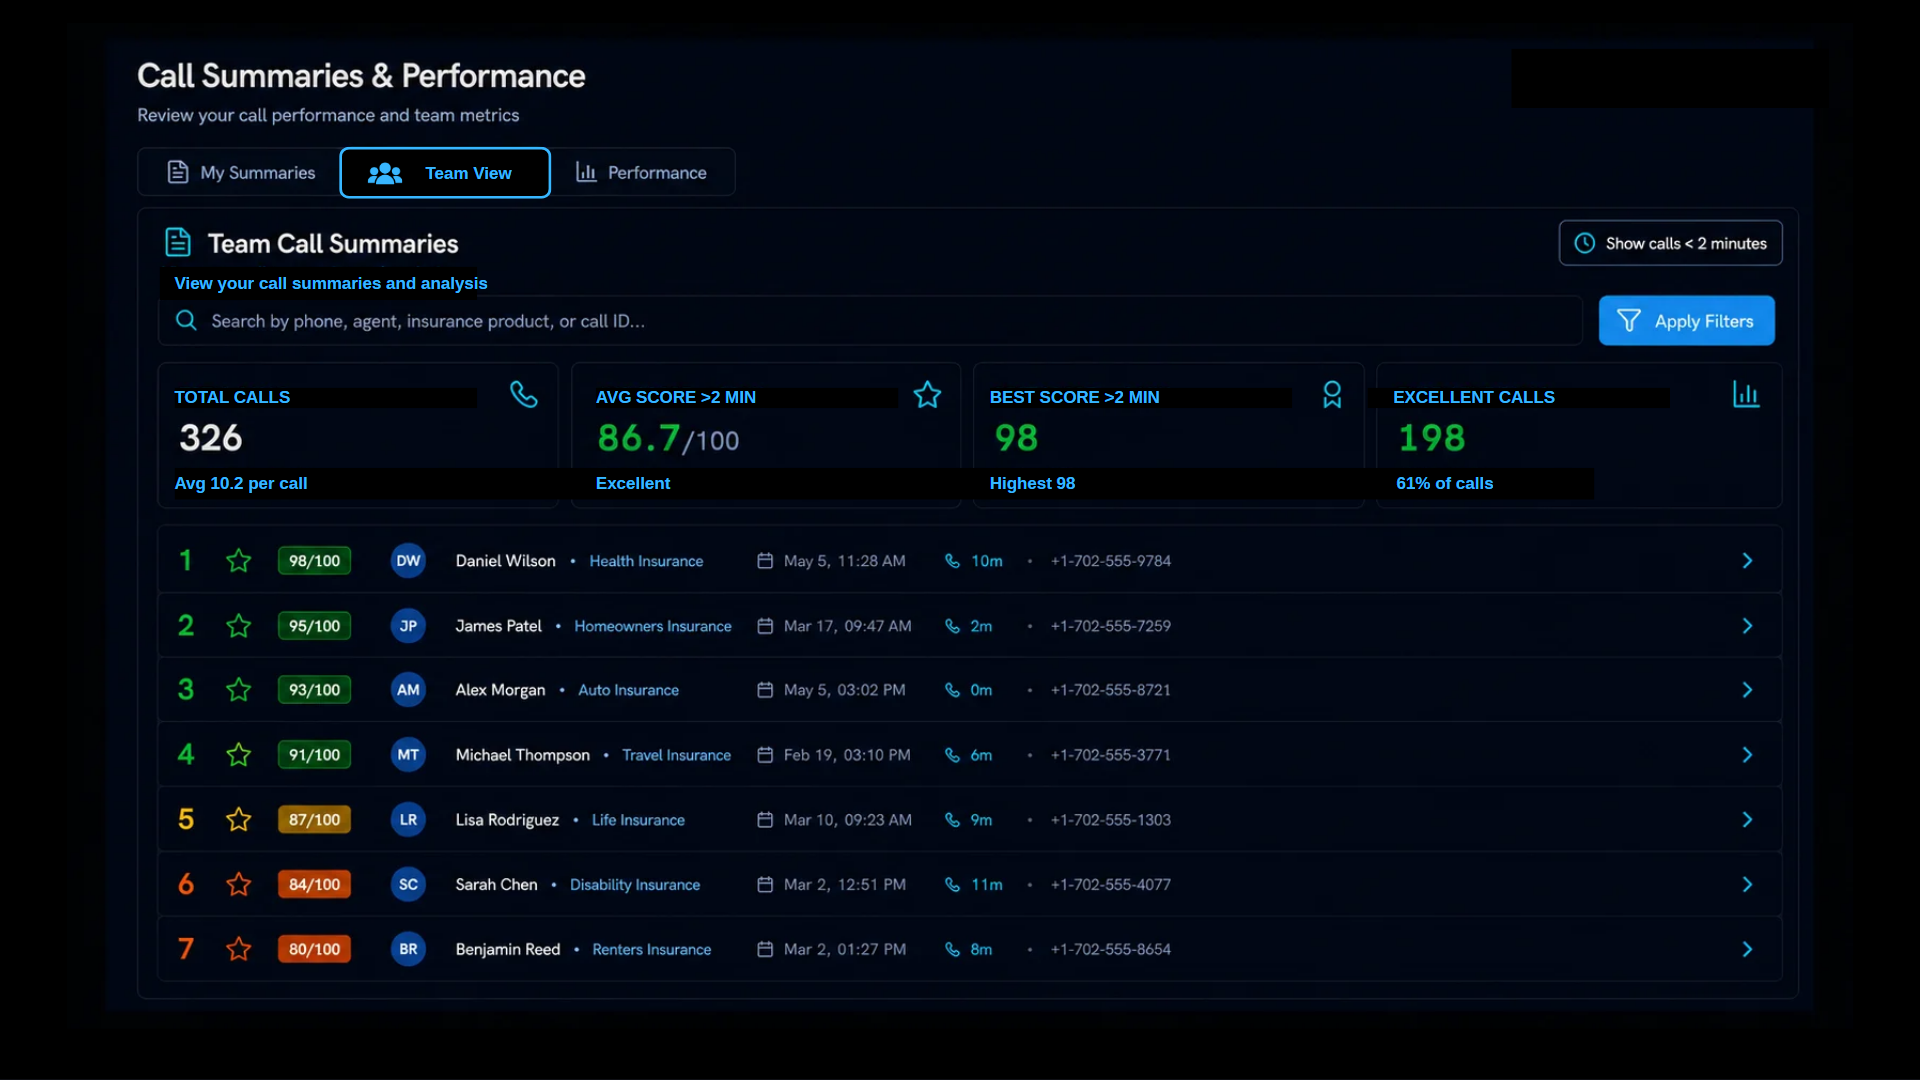This screenshot has width=1920, height=1080.
Task: Click the search field for calls
Action: pyautogui.click(x=870, y=321)
